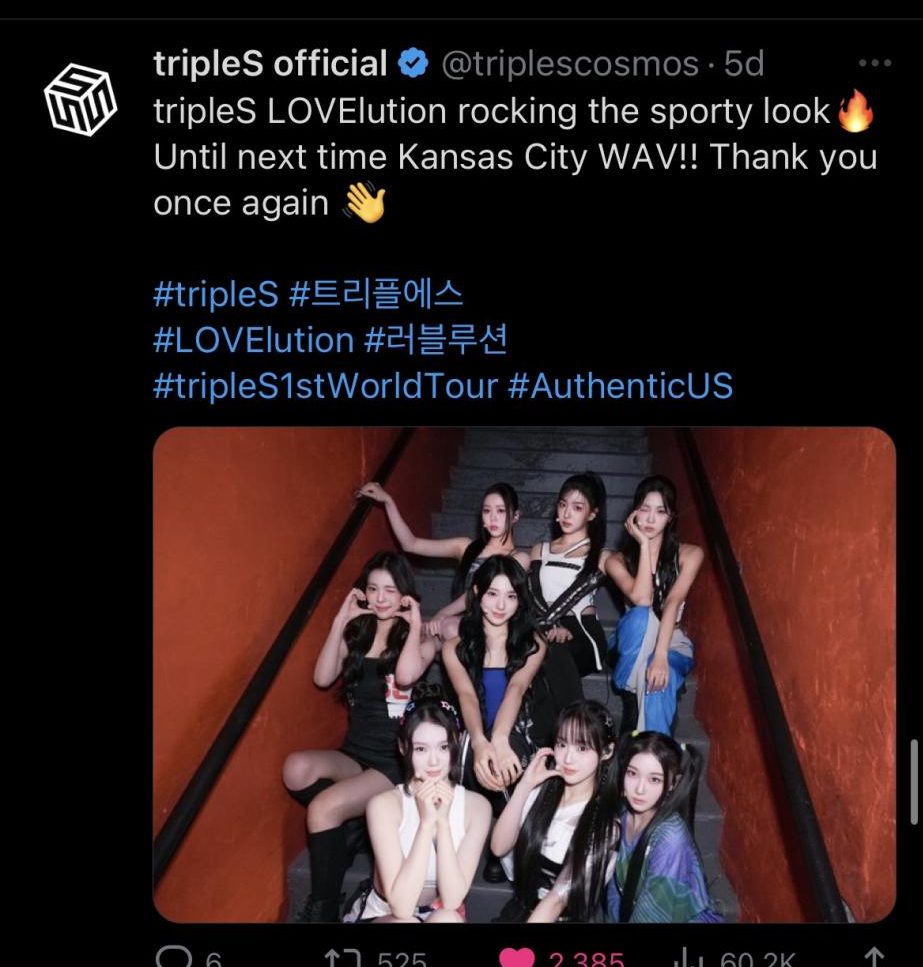The height and width of the screenshot is (967, 923).
Task: Click the tripleS official display name
Action: [x=270, y=64]
